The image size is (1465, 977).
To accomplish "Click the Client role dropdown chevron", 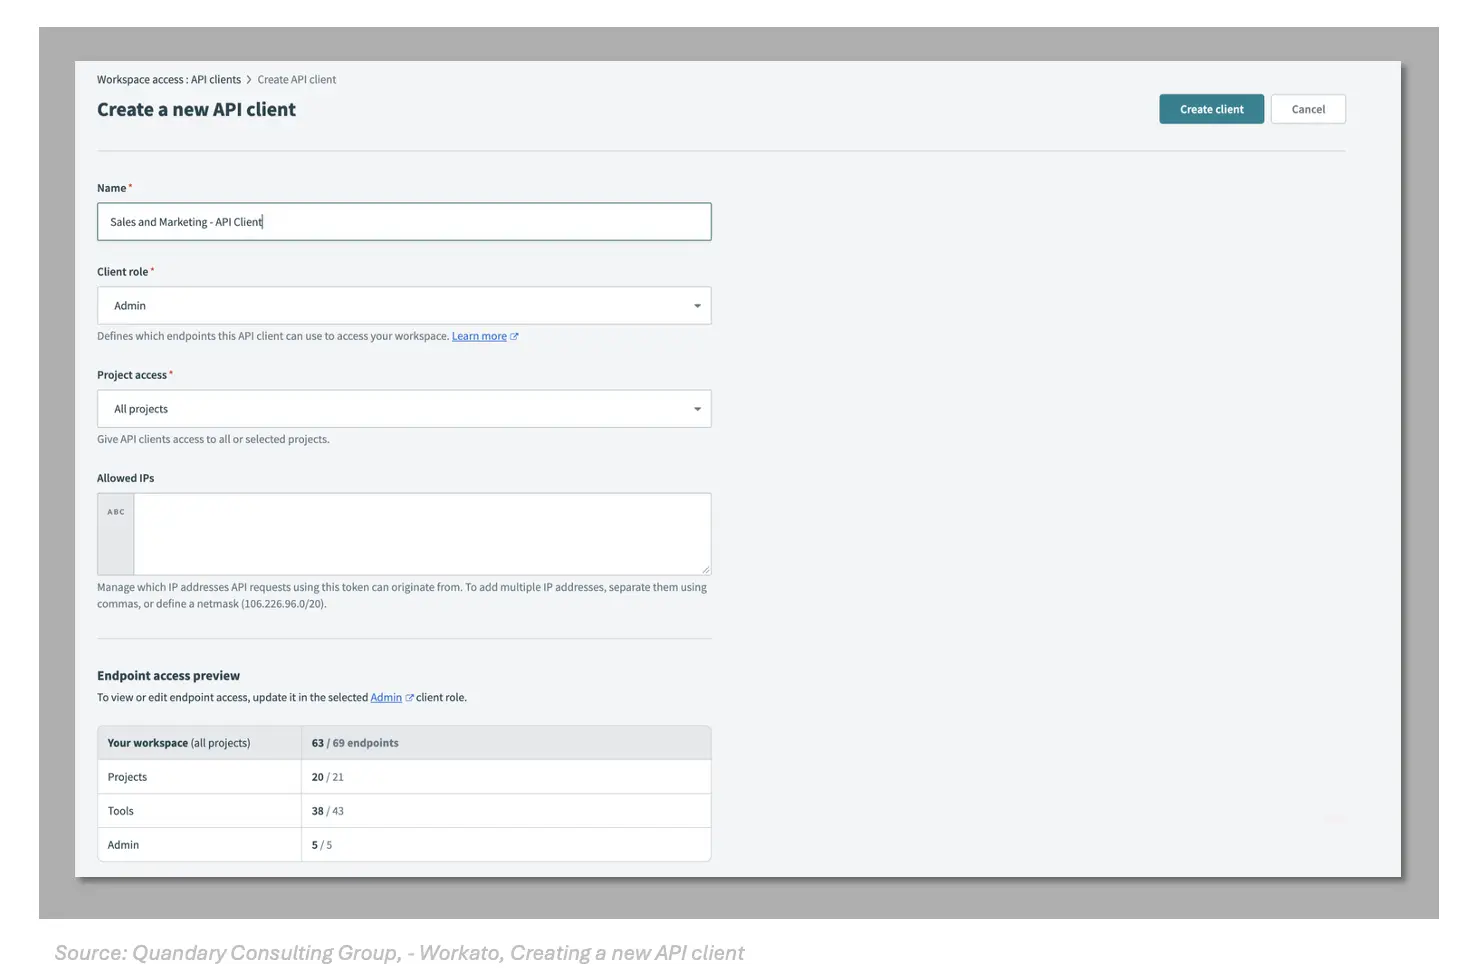I will [697, 305].
